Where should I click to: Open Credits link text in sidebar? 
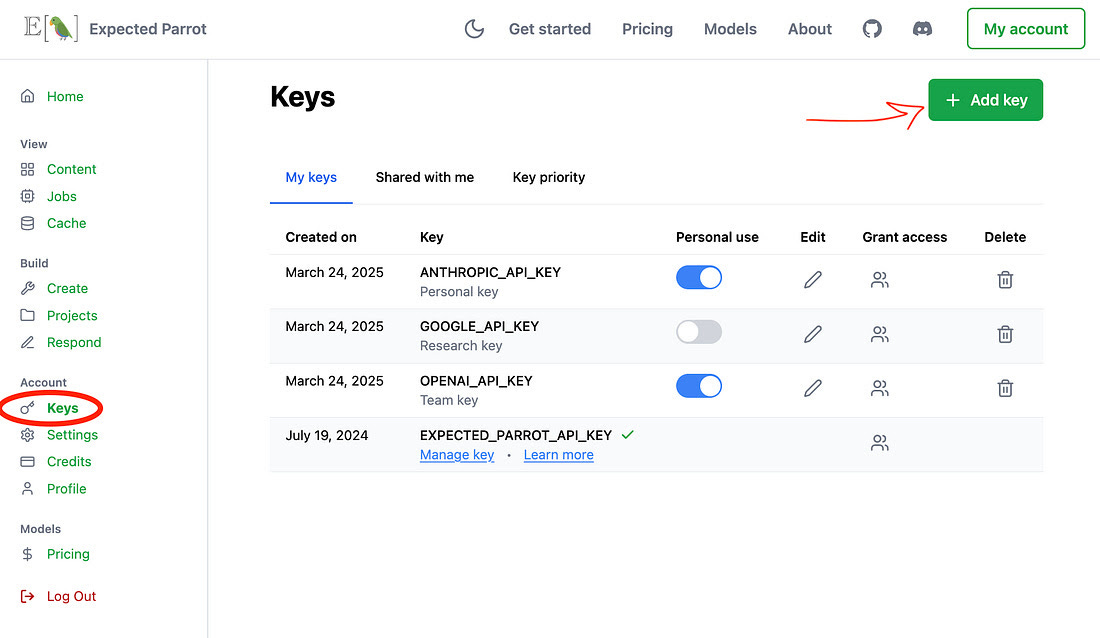click(69, 462)
